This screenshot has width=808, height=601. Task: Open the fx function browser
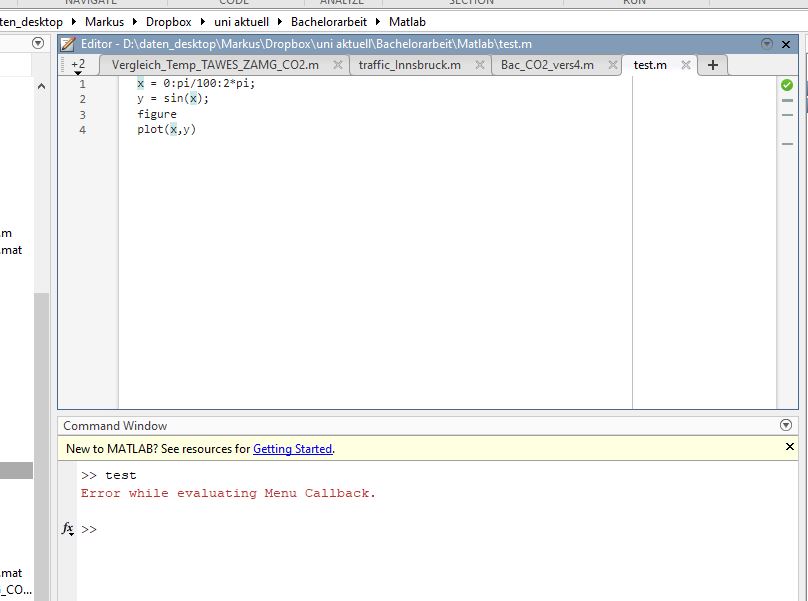(x=68, y=528)
